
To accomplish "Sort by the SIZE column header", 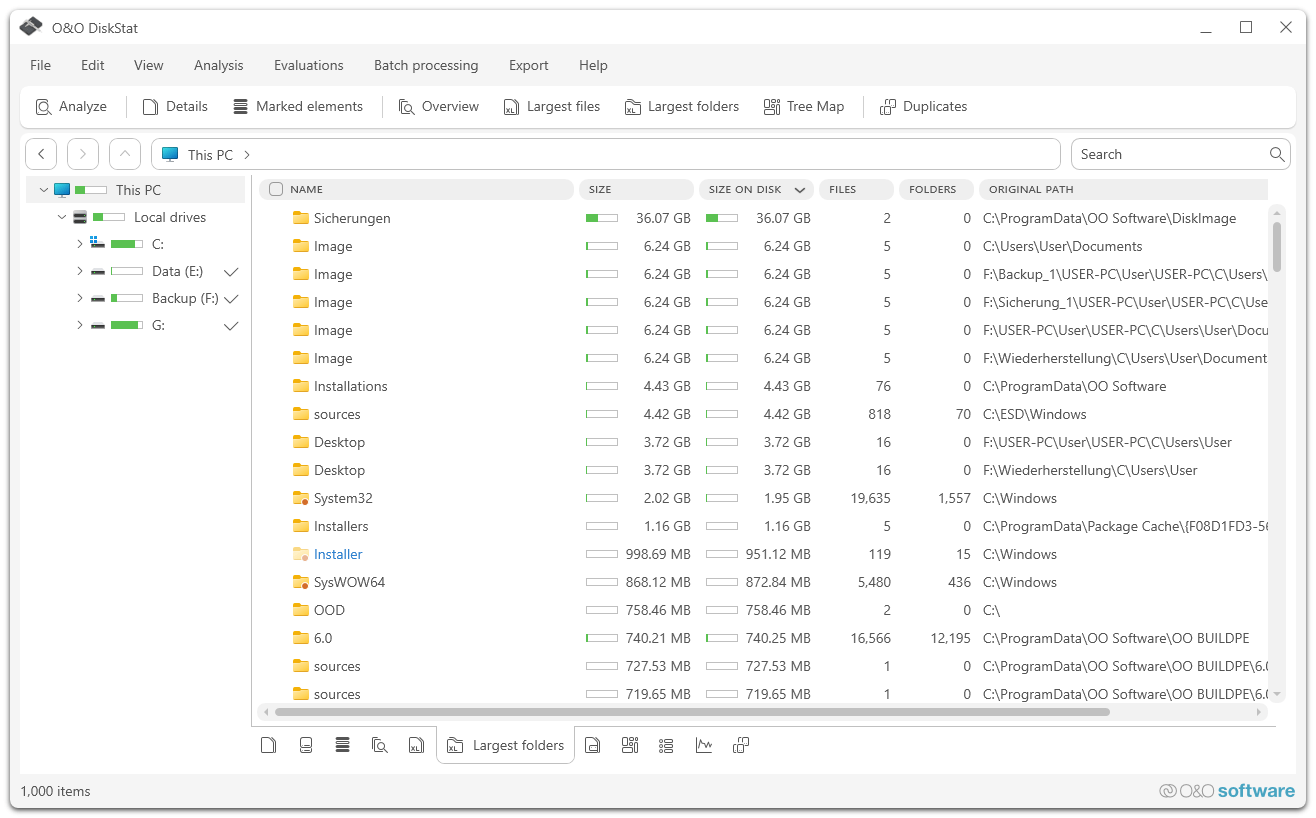I will click(636, 189).
